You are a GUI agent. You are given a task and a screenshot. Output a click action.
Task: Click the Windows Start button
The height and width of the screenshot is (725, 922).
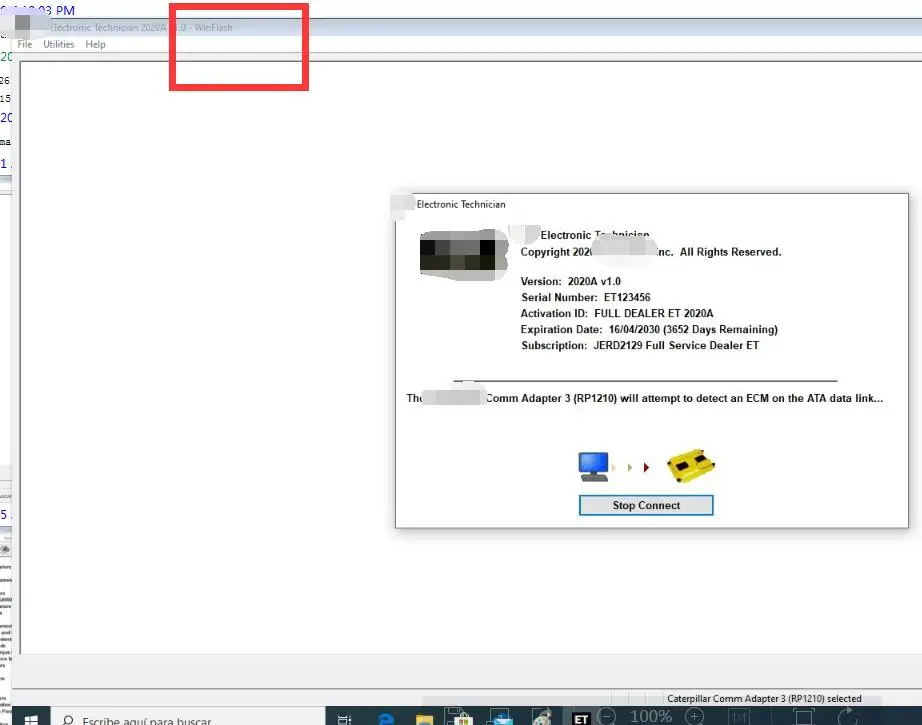[31, 719]
